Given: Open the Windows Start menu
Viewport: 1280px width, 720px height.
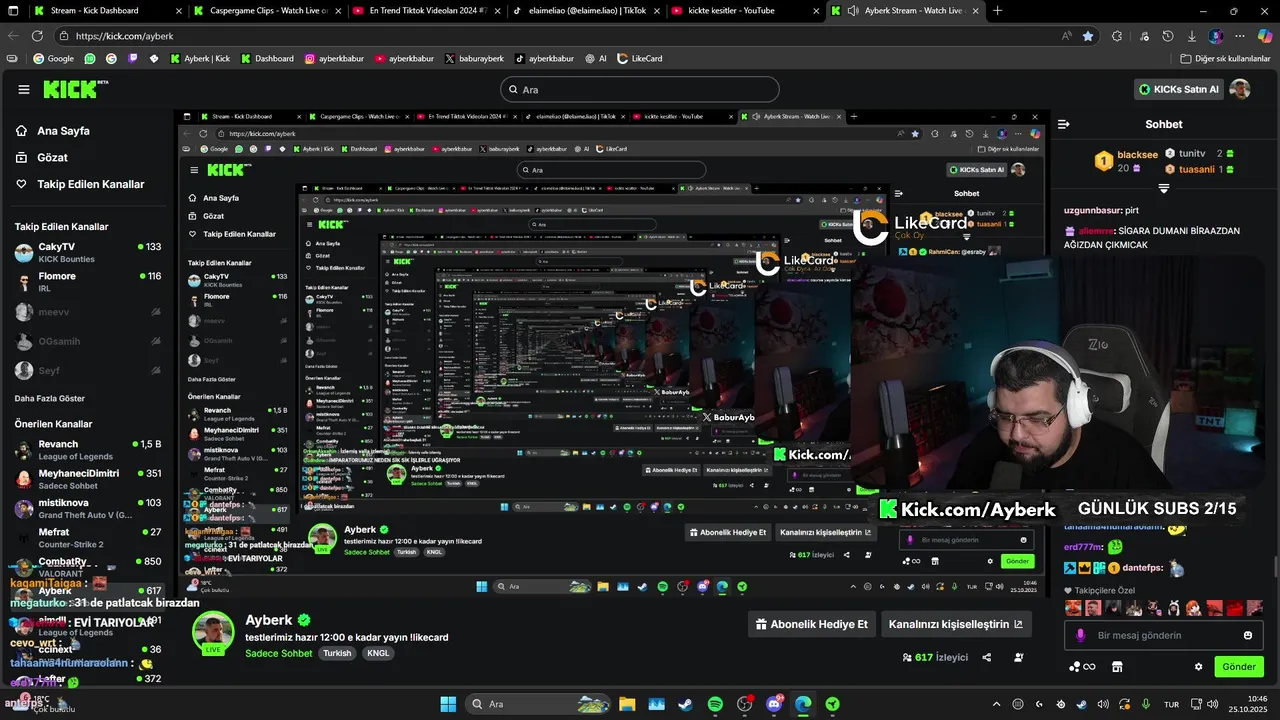Looking at the screenshot, I should click(448, 704).
